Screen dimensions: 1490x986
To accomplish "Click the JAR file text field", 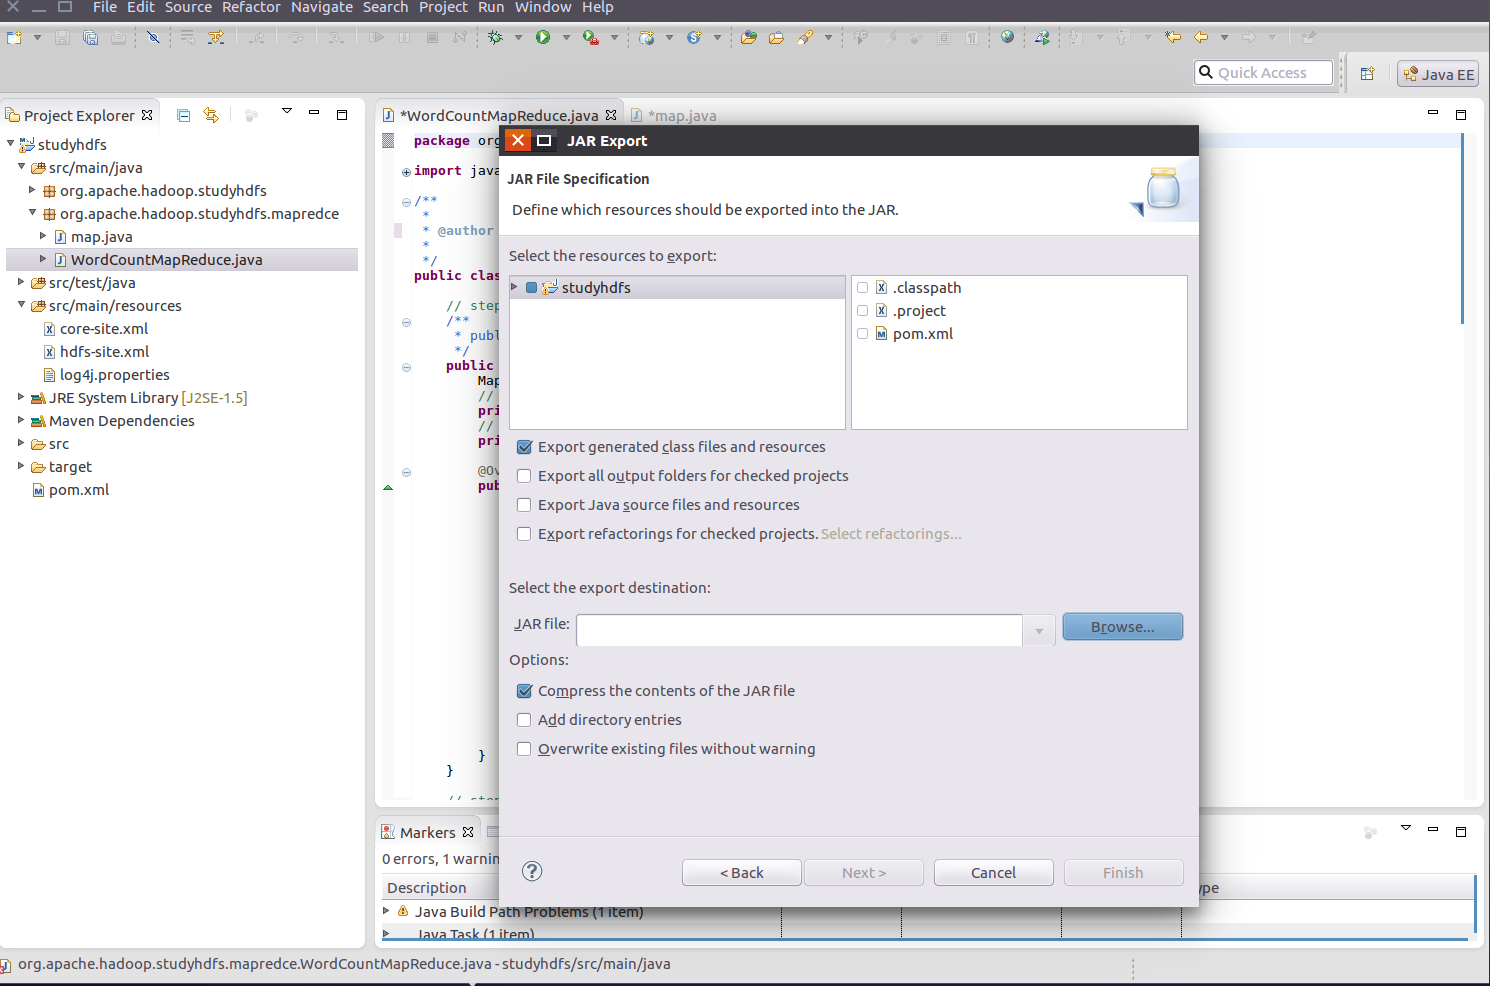I will 799,631.
